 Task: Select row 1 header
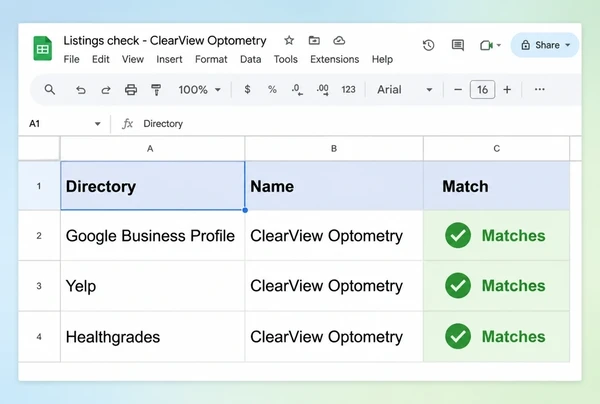tap(39, 186)
